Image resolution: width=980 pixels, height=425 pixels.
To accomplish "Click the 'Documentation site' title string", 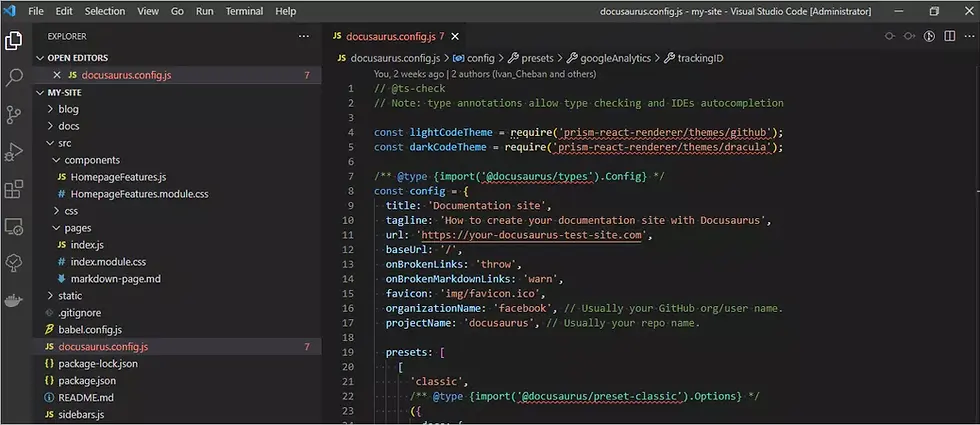I will click(x=488, y=206).
